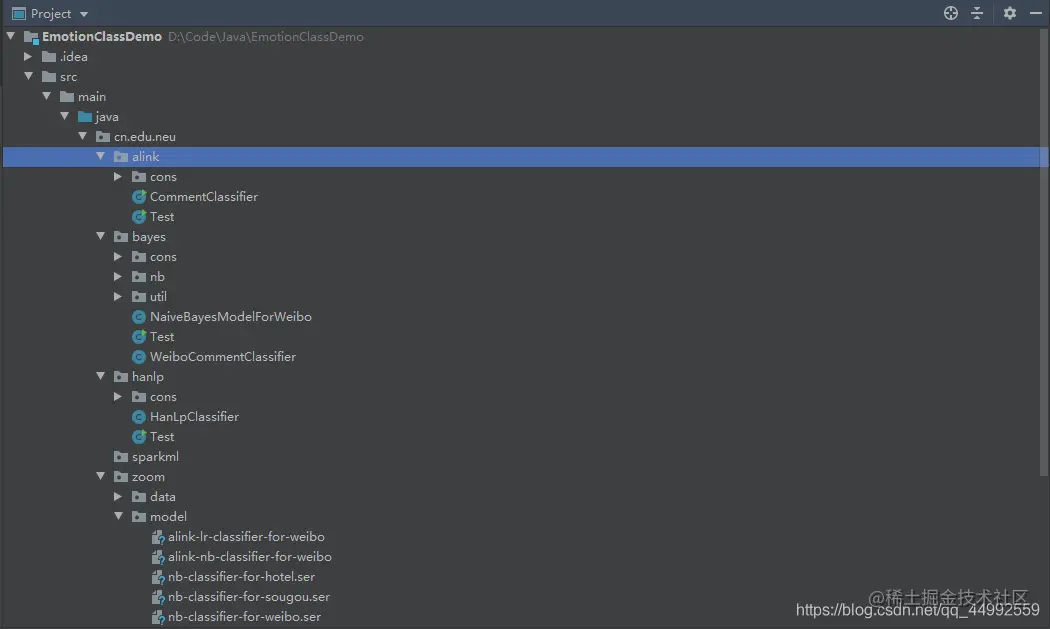This screenshot has height=629, width=1050.
Task: Click the data folder icon
Action: click(139, 496)
